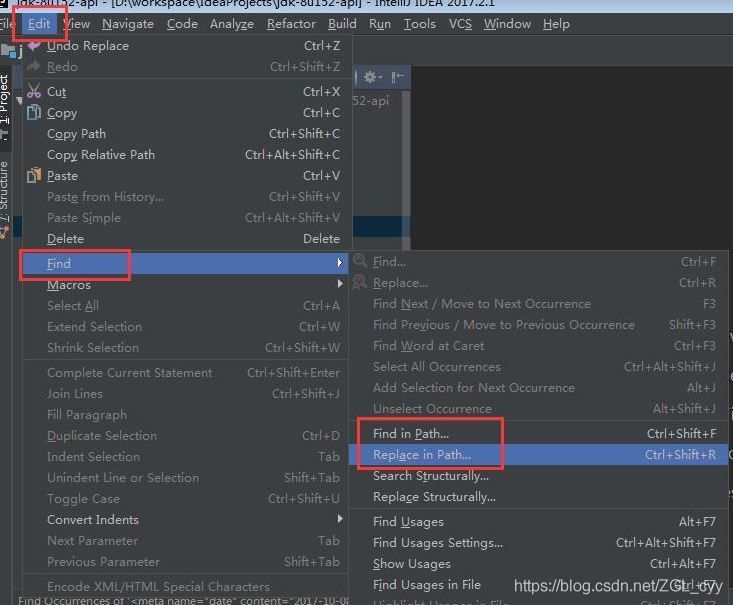Image resolution: width=733 pixels, height=605 pixels.
Task: Select Delete in Edit menu
Action: pos(186,239)
